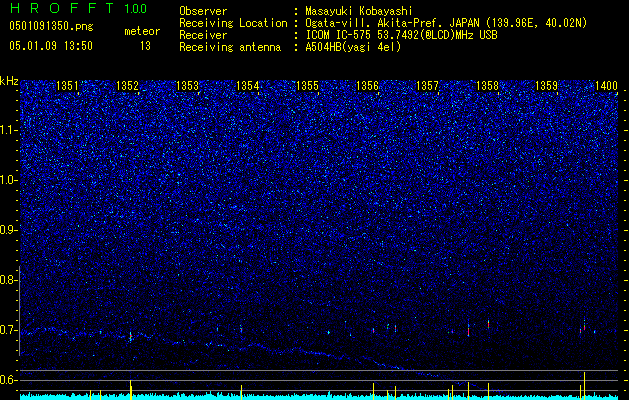Click the timestamp 05.01.09 13:50
The height and width of the screenshot is (400, 629).
pos(51,46)
